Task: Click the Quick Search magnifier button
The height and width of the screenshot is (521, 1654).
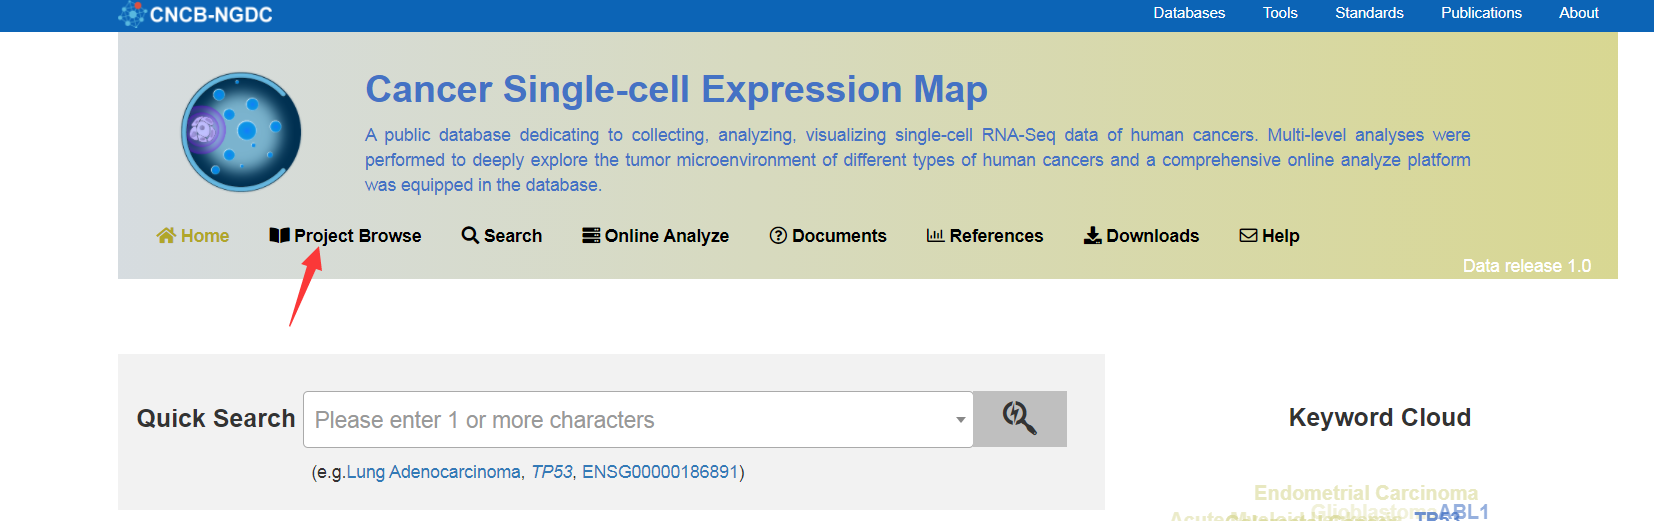Action: [x=1020, y=419]
